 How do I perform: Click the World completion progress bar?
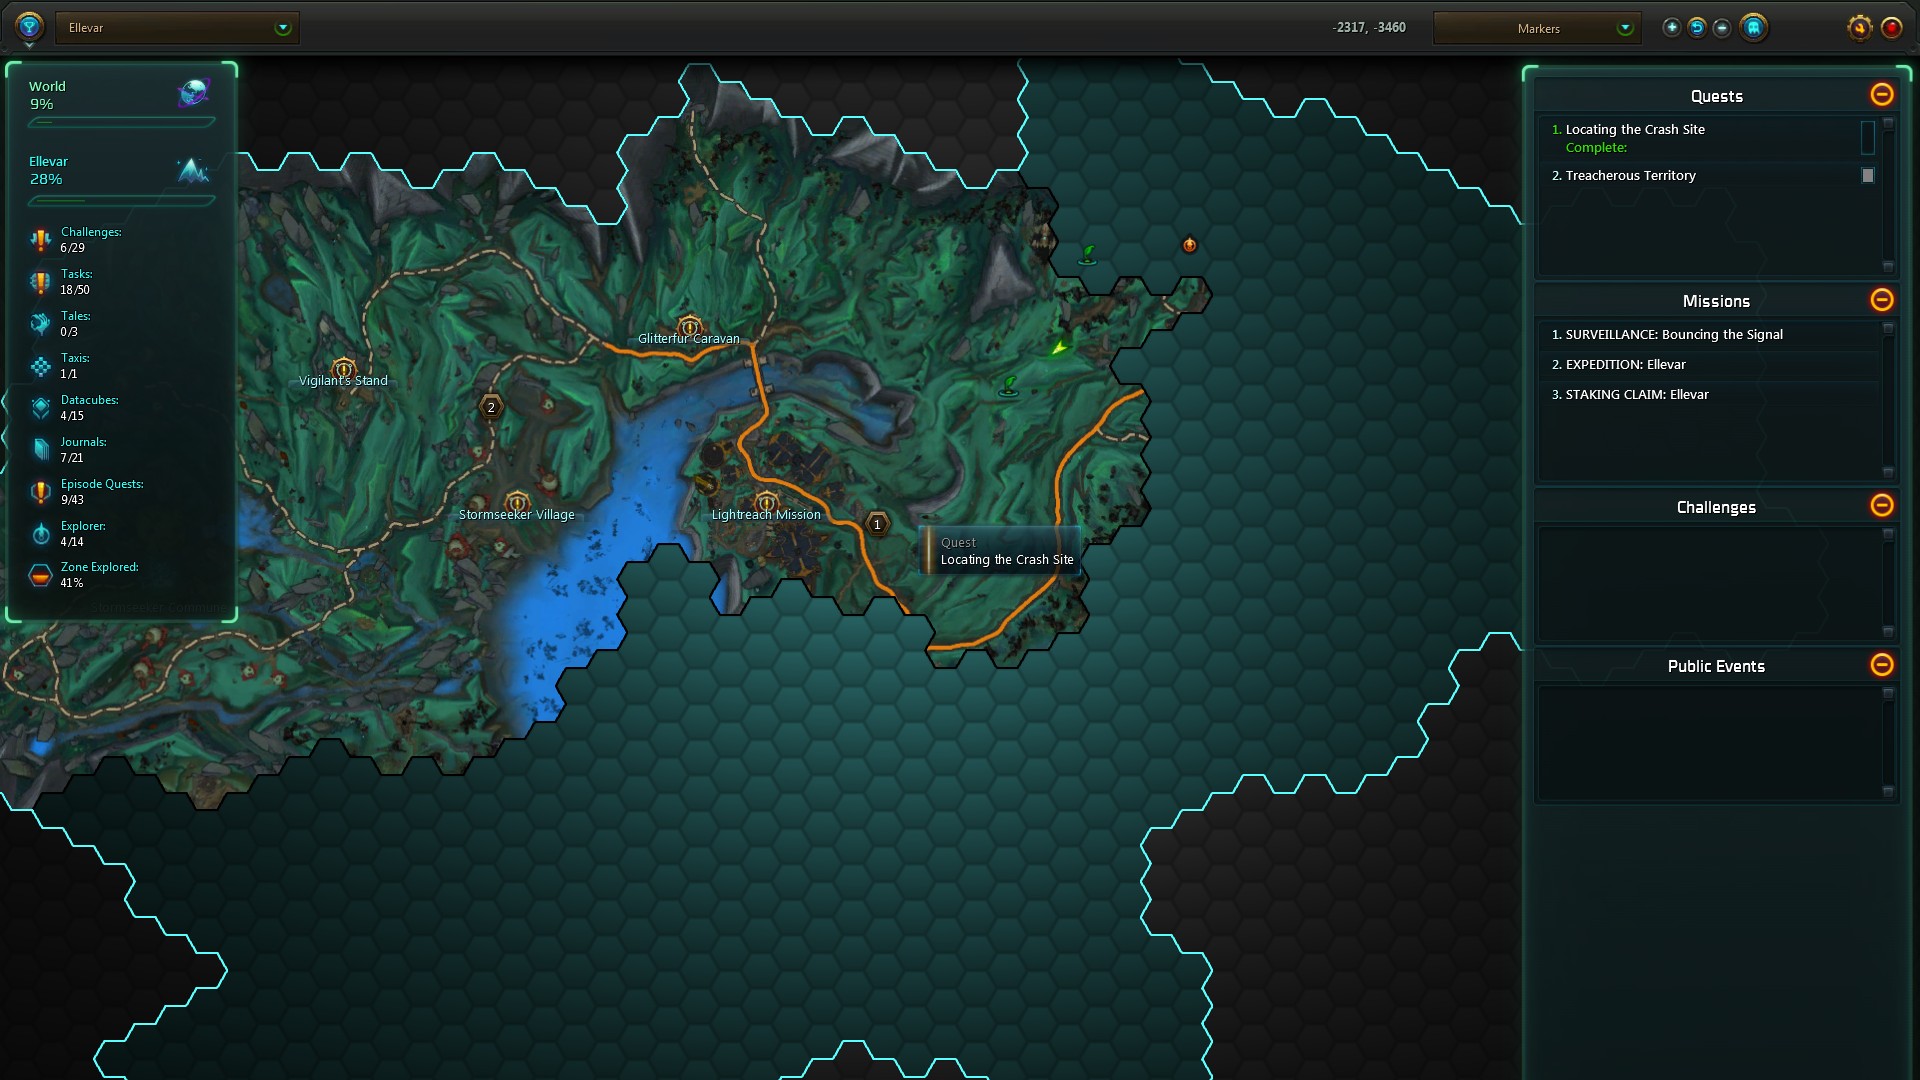[x=121, y=123]
